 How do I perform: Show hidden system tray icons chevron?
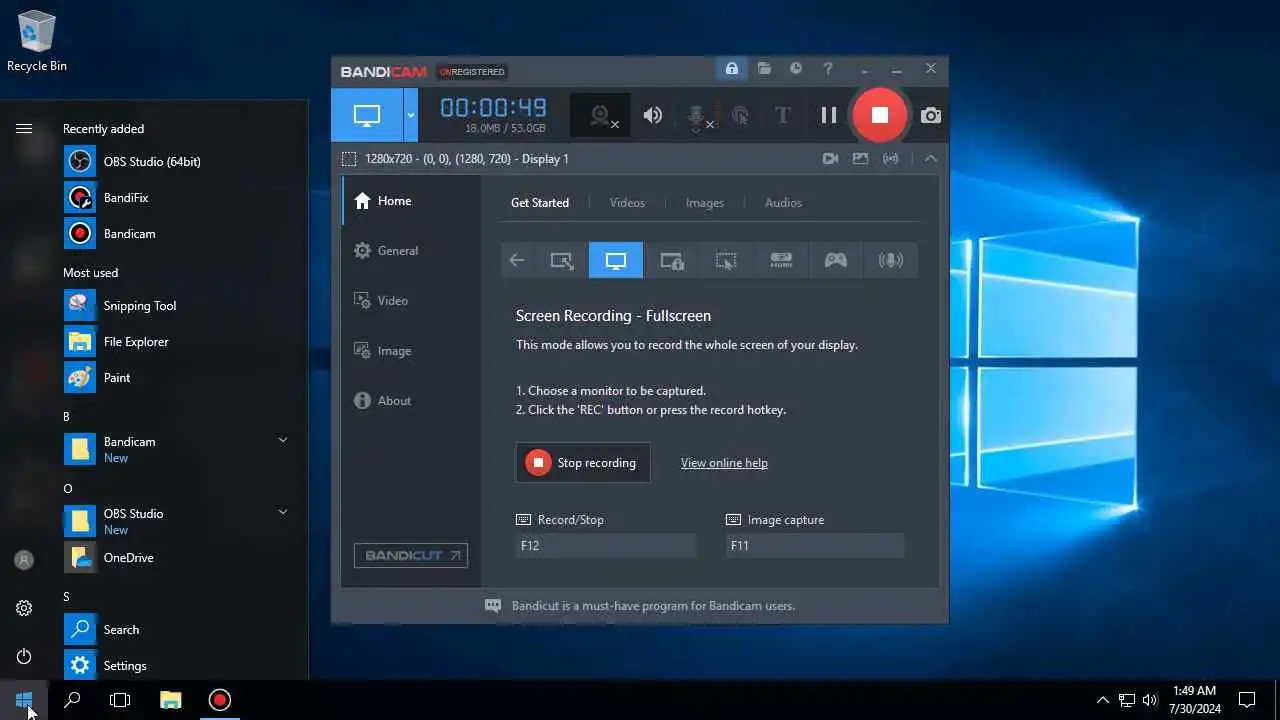pos(1103,700)
